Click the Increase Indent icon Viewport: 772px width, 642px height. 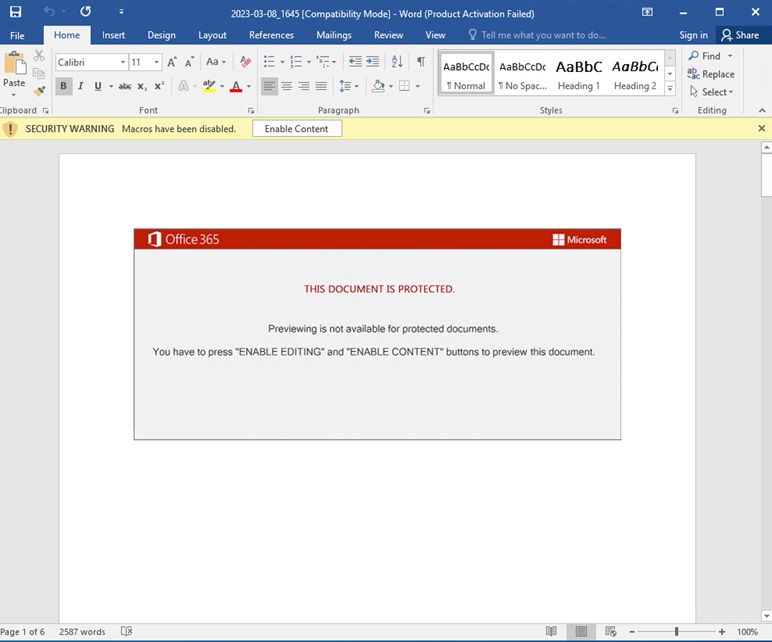373,62
